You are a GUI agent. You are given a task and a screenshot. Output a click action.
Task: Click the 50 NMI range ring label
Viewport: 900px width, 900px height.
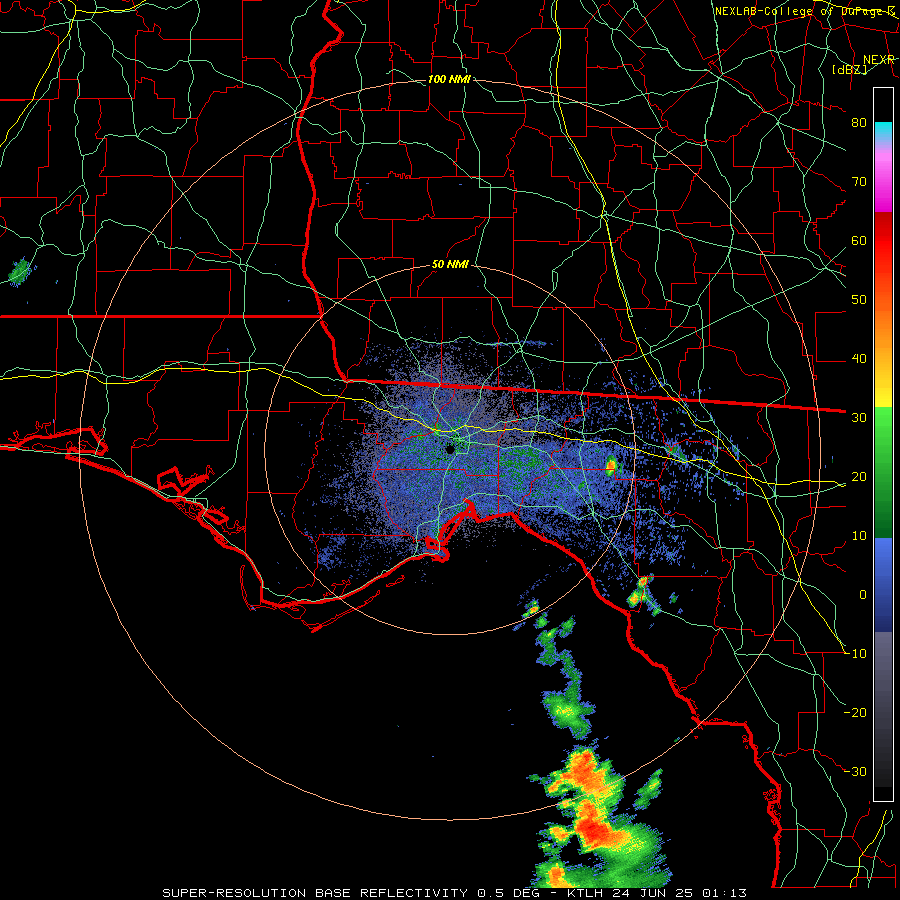point(450,265)
